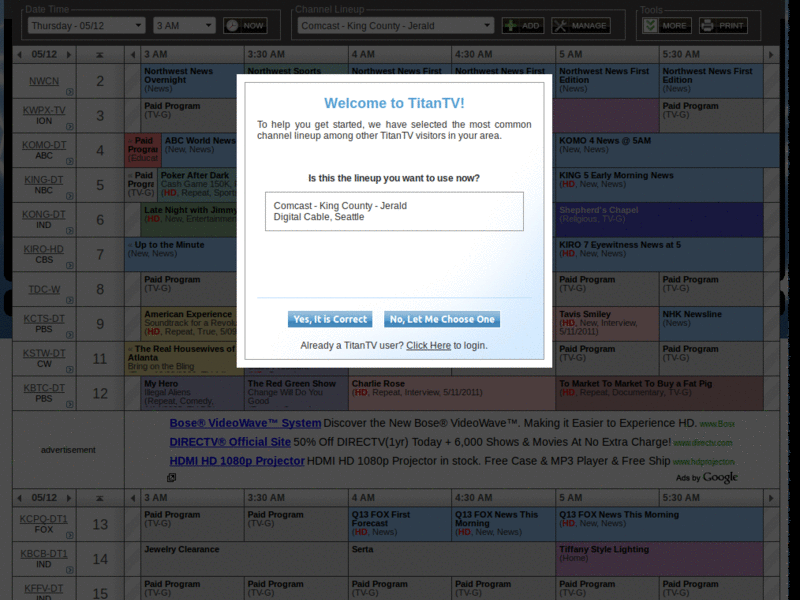Open the 3 AM time dropdown

click(184, 26)
